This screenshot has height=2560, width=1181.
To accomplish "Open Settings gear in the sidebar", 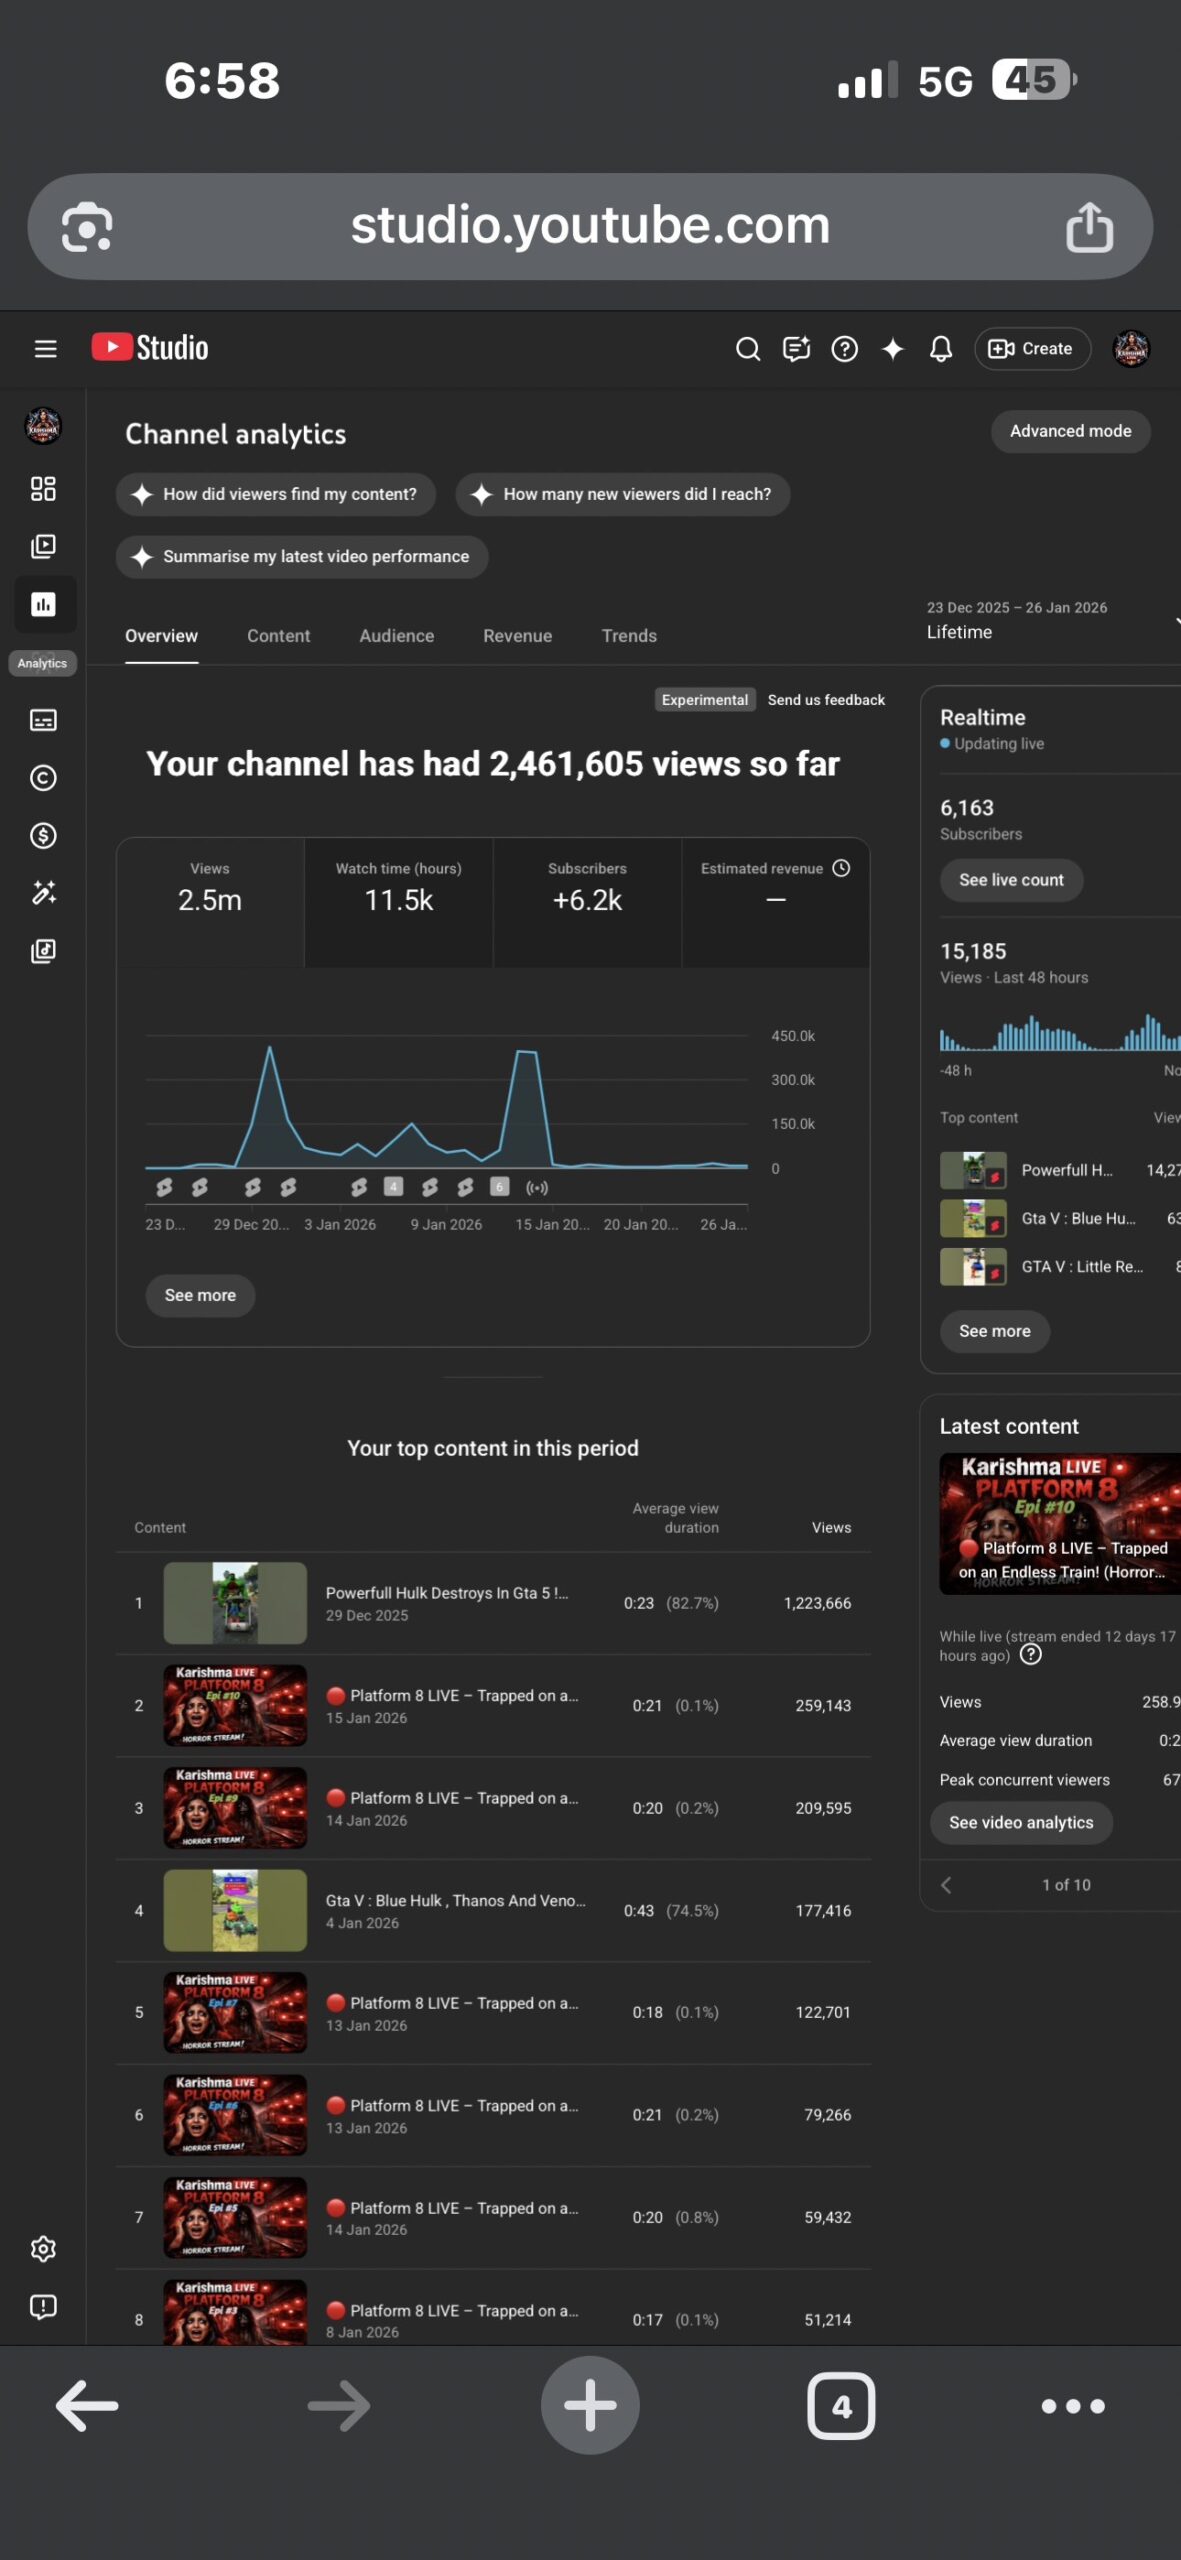I will pyautogui.click(x=43, y=2249).
